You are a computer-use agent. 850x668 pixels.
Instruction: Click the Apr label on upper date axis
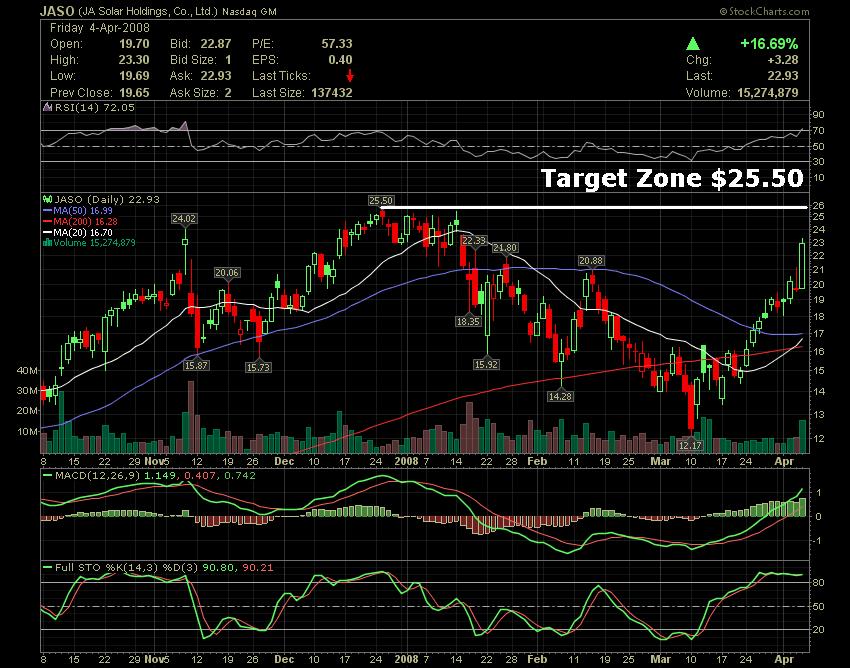tap(784, 461)
